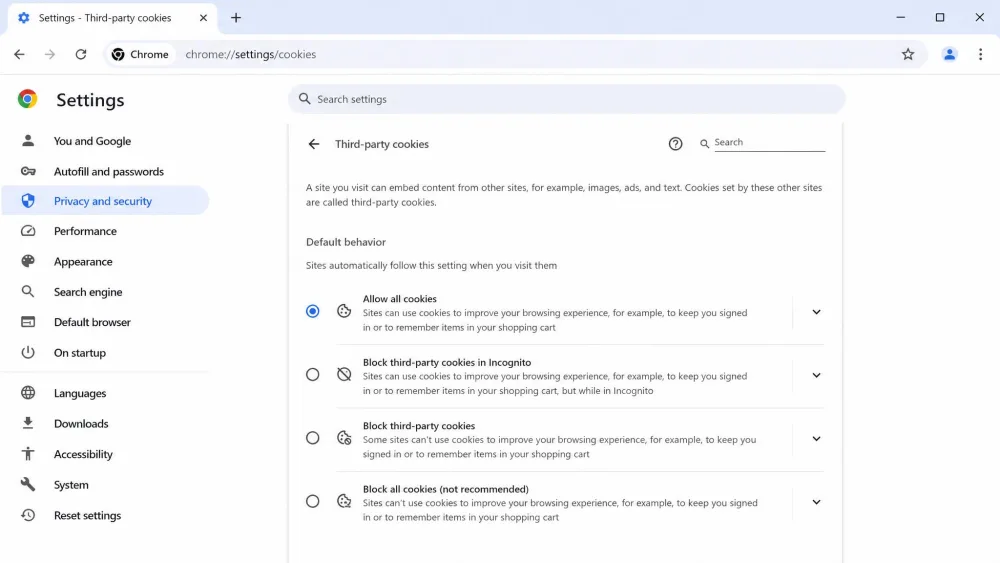Open the profile avatar menu

(x=949, y=54)
